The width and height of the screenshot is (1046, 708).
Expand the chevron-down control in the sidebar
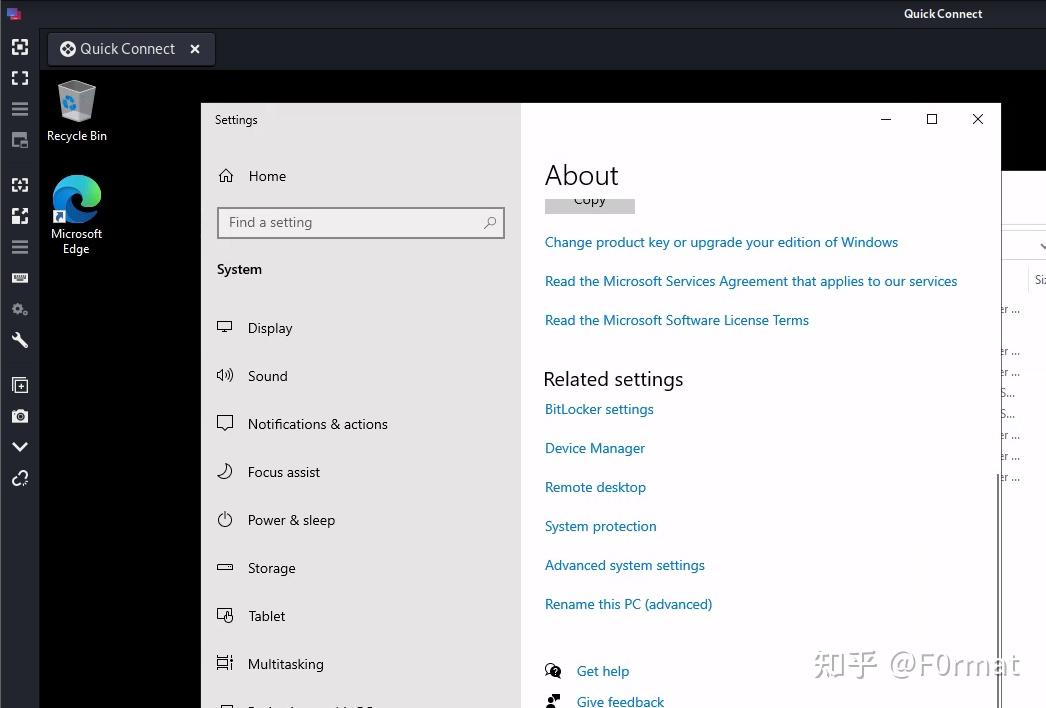20,446
